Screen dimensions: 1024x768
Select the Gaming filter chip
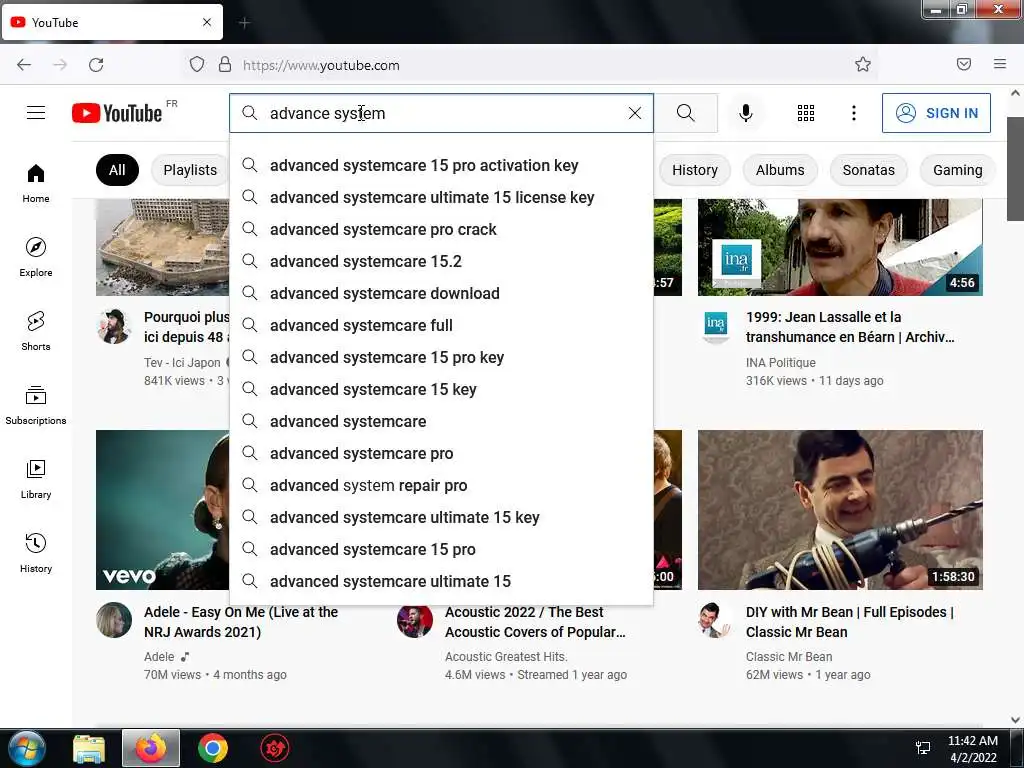point(957,170)
